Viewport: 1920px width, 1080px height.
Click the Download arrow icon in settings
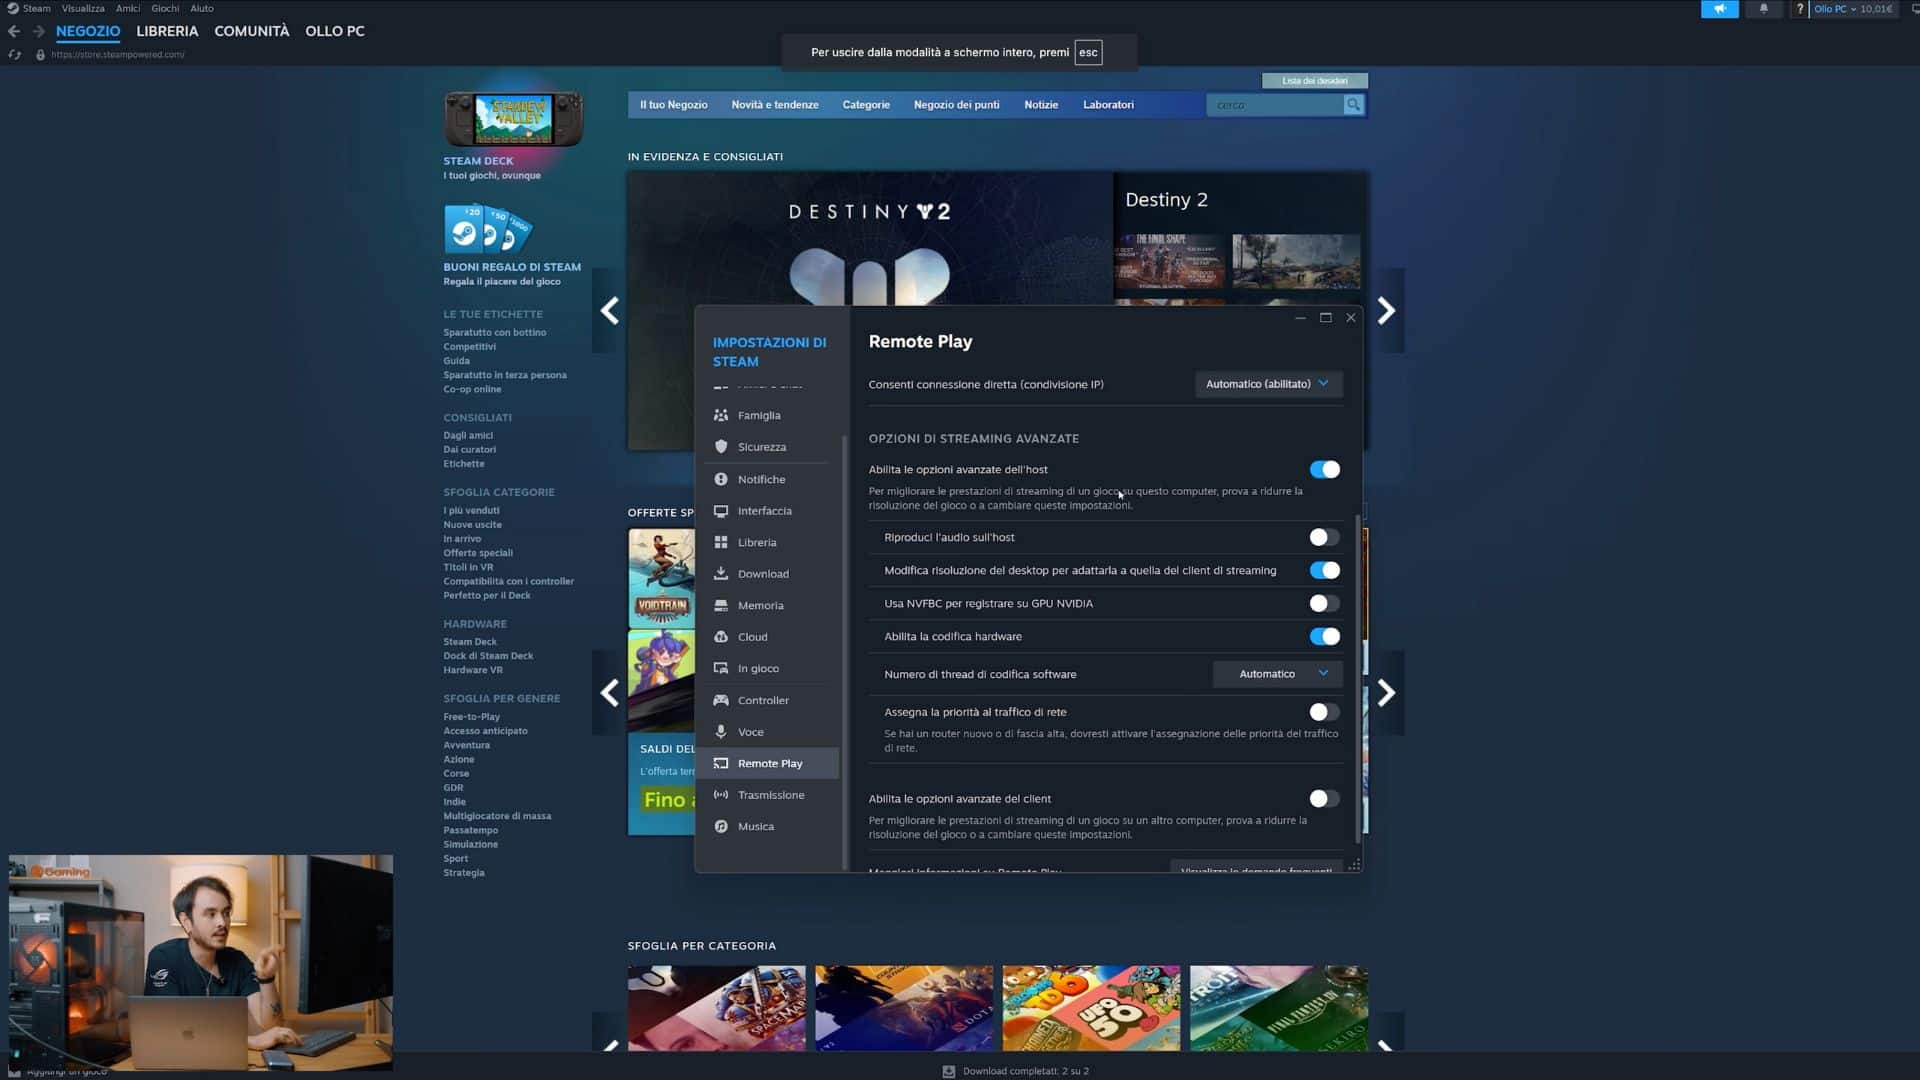point(721,574)
